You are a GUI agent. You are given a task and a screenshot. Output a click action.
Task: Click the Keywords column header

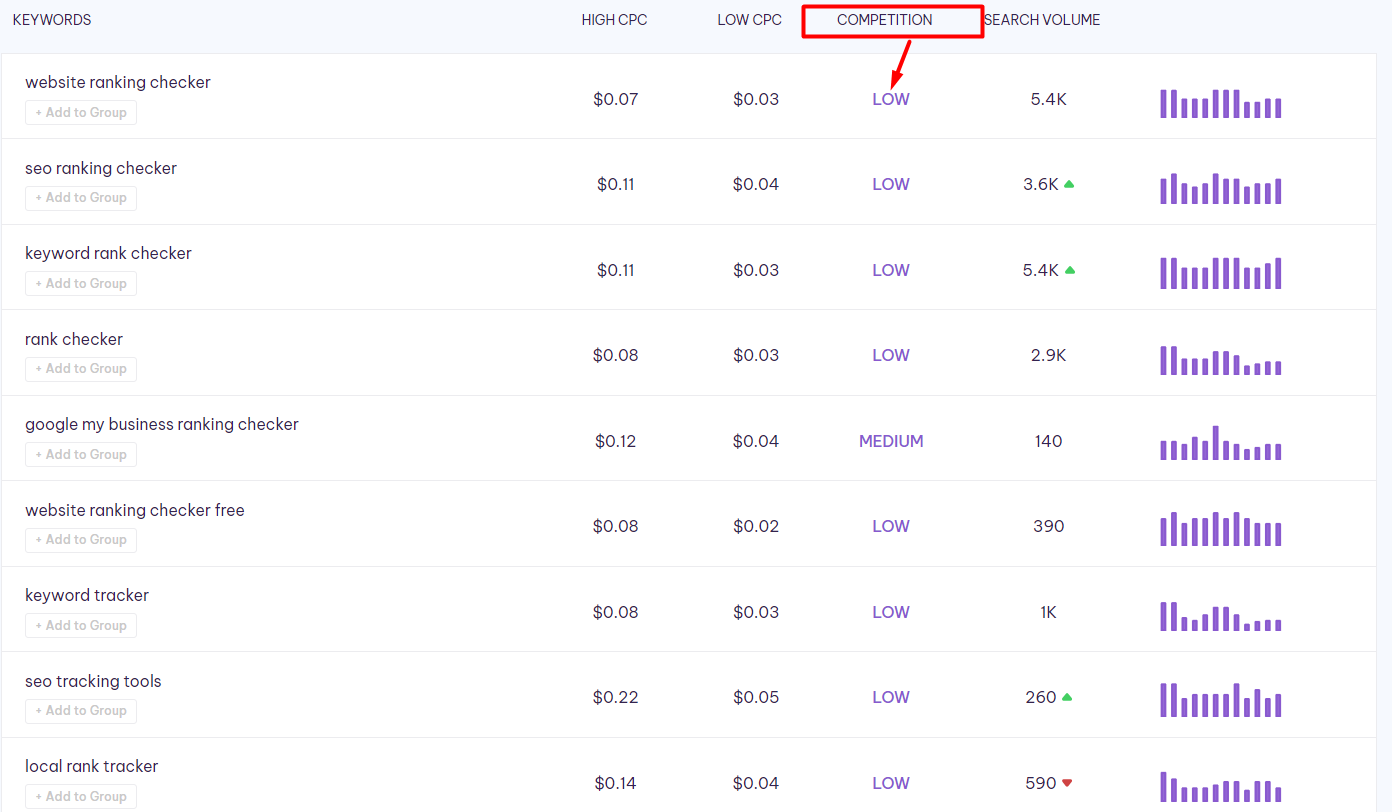point(52,20)
